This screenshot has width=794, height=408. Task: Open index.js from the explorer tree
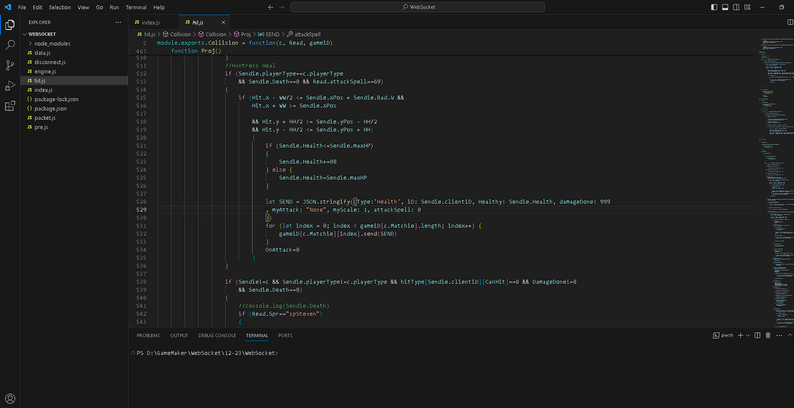tap(74, 90)
